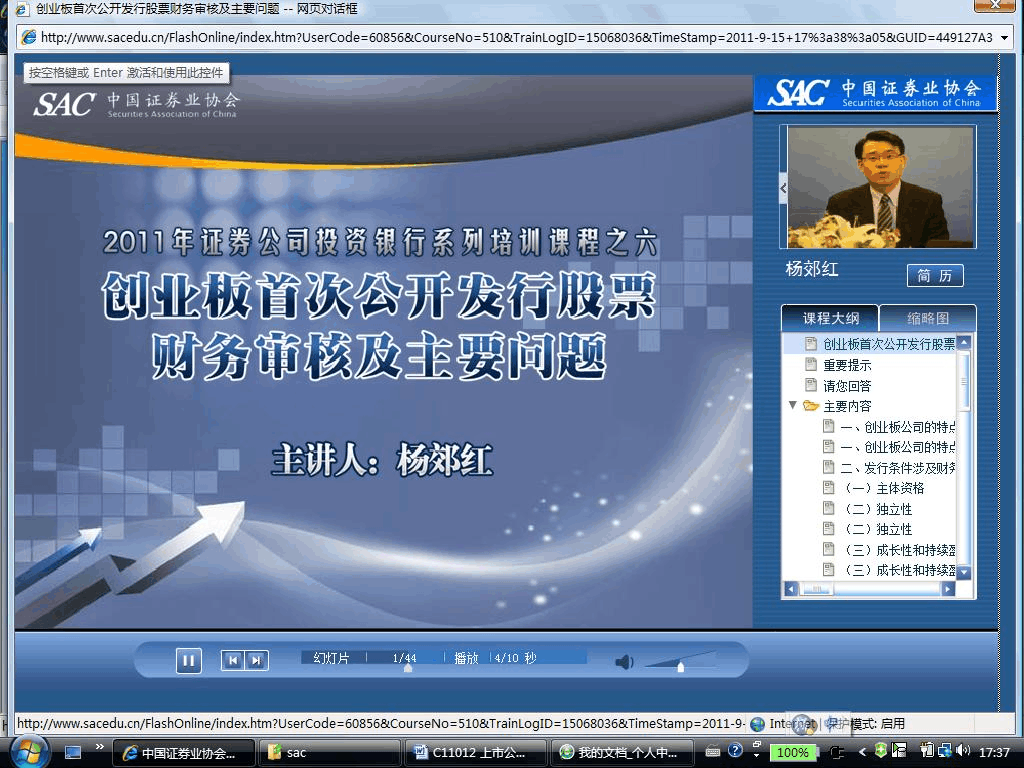Switch to the 缩略图 tab
This screenshot has width=1024, height=768.
coord(927,318)
